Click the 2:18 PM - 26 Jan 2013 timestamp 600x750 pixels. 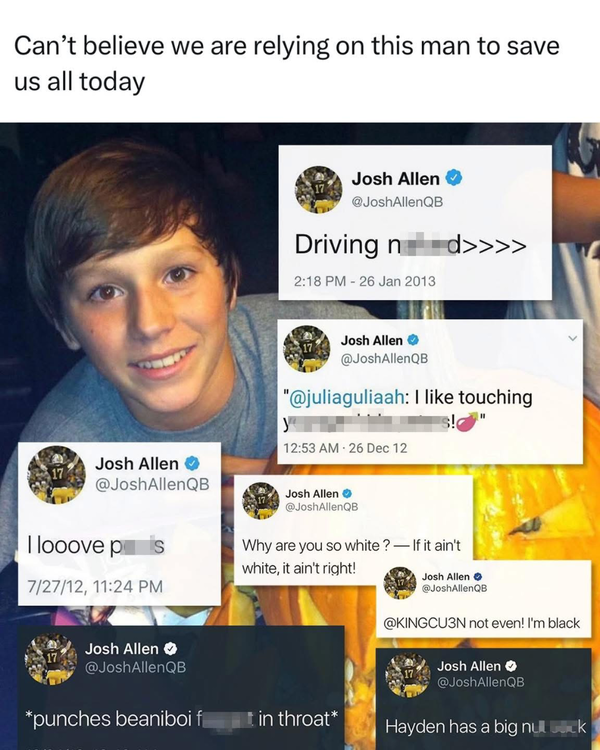(x=365, y=281)
